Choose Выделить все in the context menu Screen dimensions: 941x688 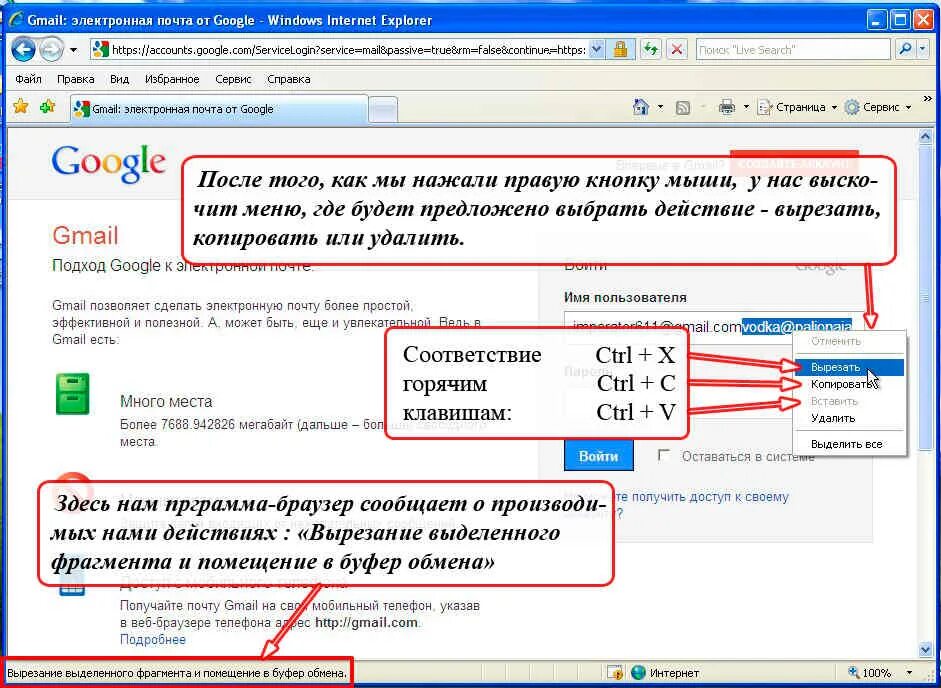coord(849,444)
